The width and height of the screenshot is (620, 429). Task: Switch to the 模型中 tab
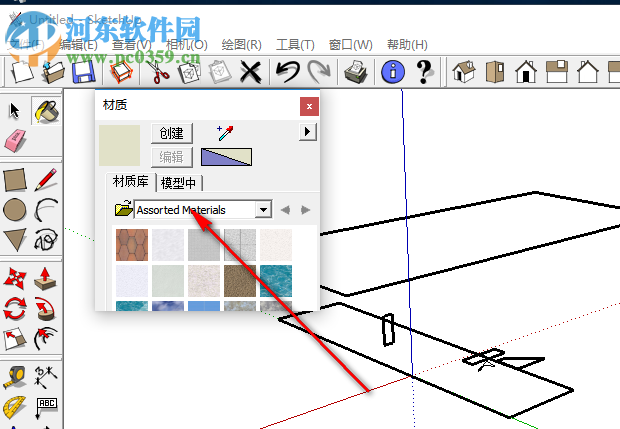179,183
